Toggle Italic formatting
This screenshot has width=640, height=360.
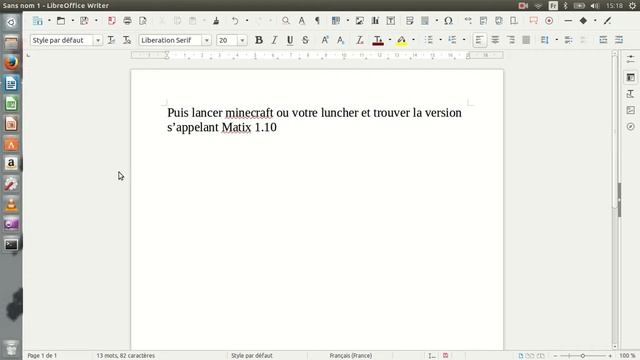(x=274, y=40)
